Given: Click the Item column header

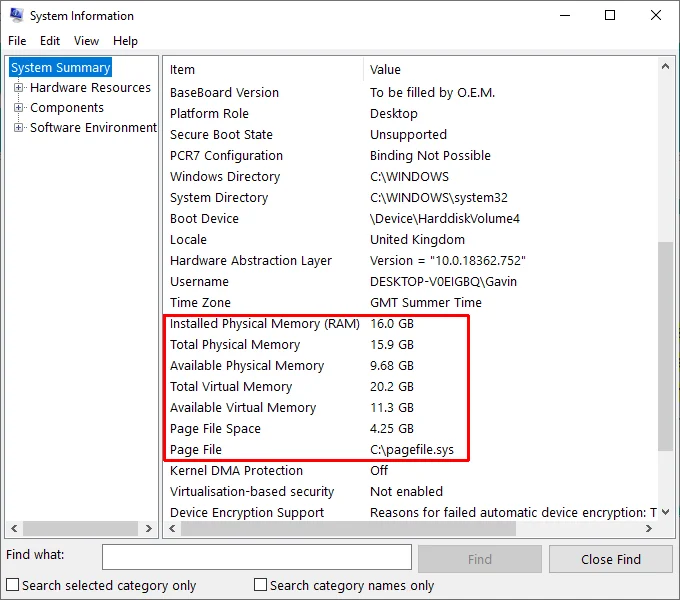Looking at the screenshot, I should [x=263, y=70].
